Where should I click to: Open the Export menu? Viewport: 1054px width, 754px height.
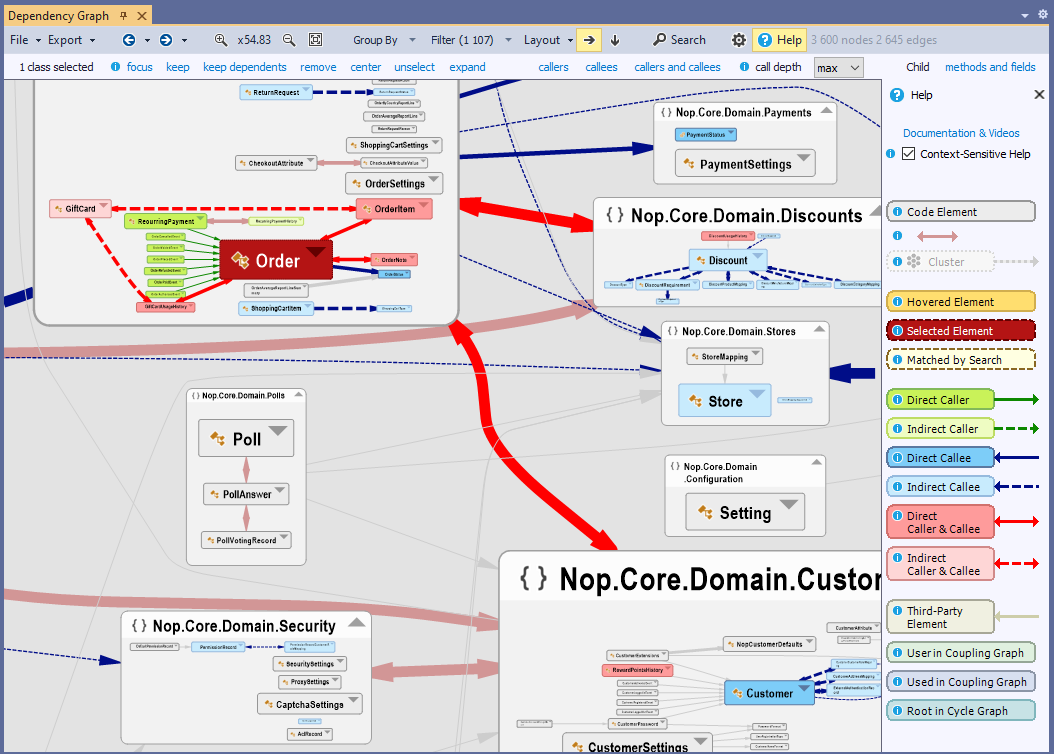point(71,40)
